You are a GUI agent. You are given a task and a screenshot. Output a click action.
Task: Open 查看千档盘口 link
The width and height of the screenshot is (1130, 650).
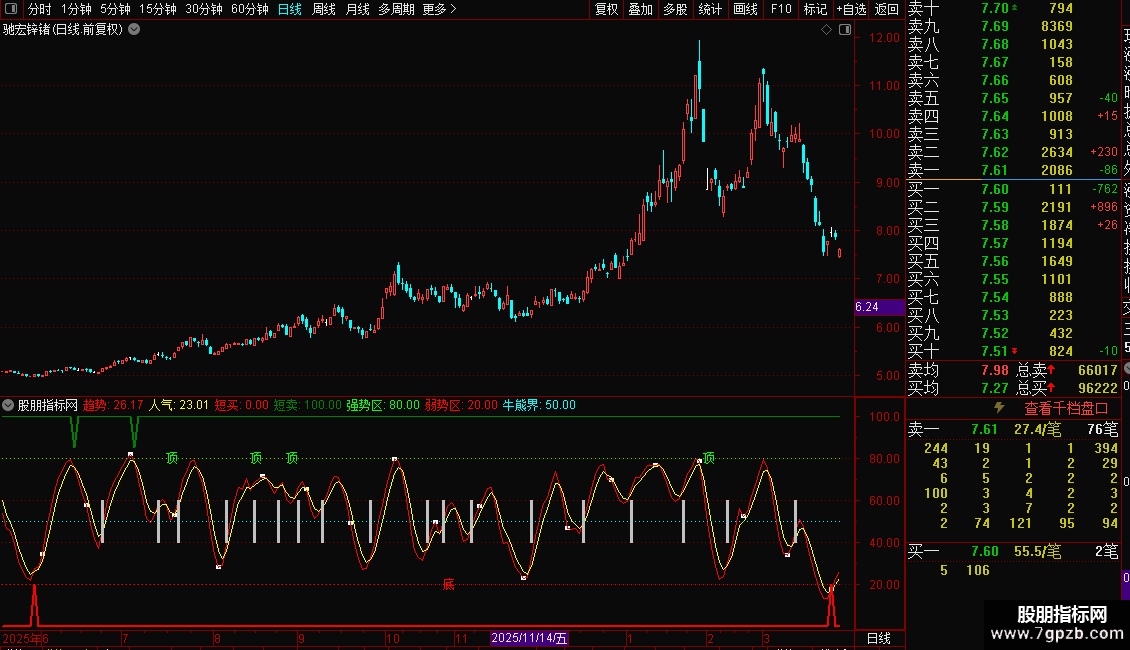click(1066, 408)
